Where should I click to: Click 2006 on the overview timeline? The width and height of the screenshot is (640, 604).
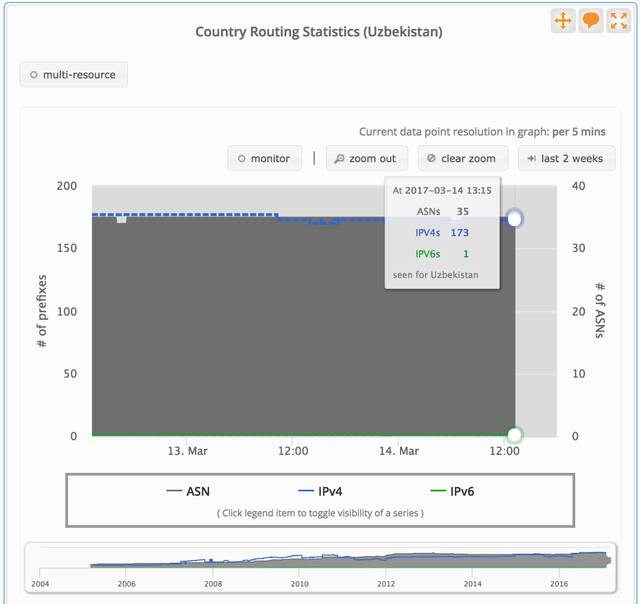pyautogui.click(x=127, y=584)
